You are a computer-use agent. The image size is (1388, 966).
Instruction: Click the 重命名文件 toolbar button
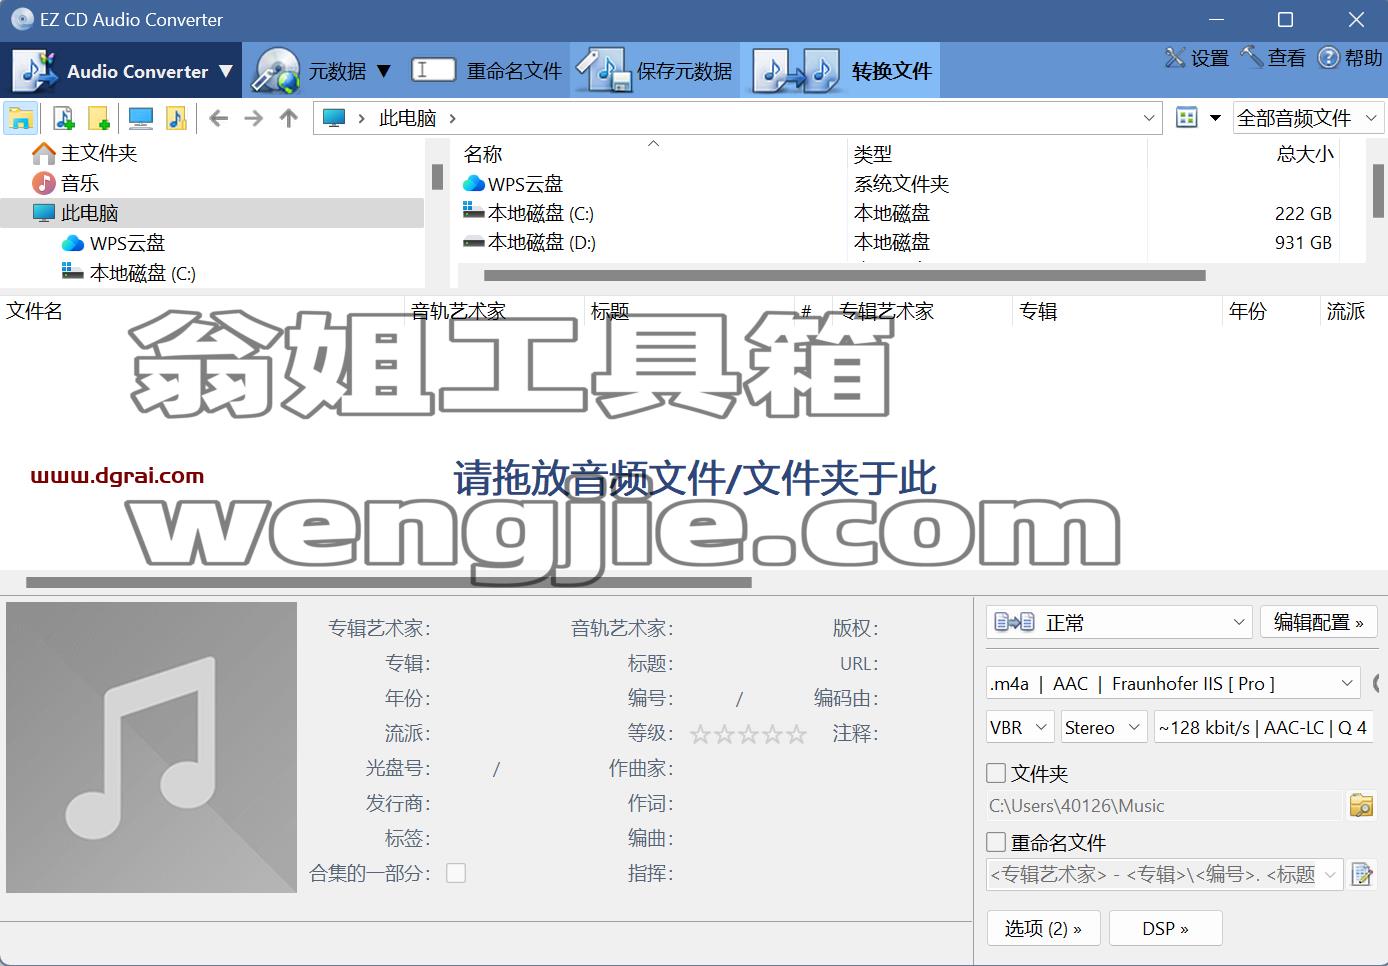487,71
